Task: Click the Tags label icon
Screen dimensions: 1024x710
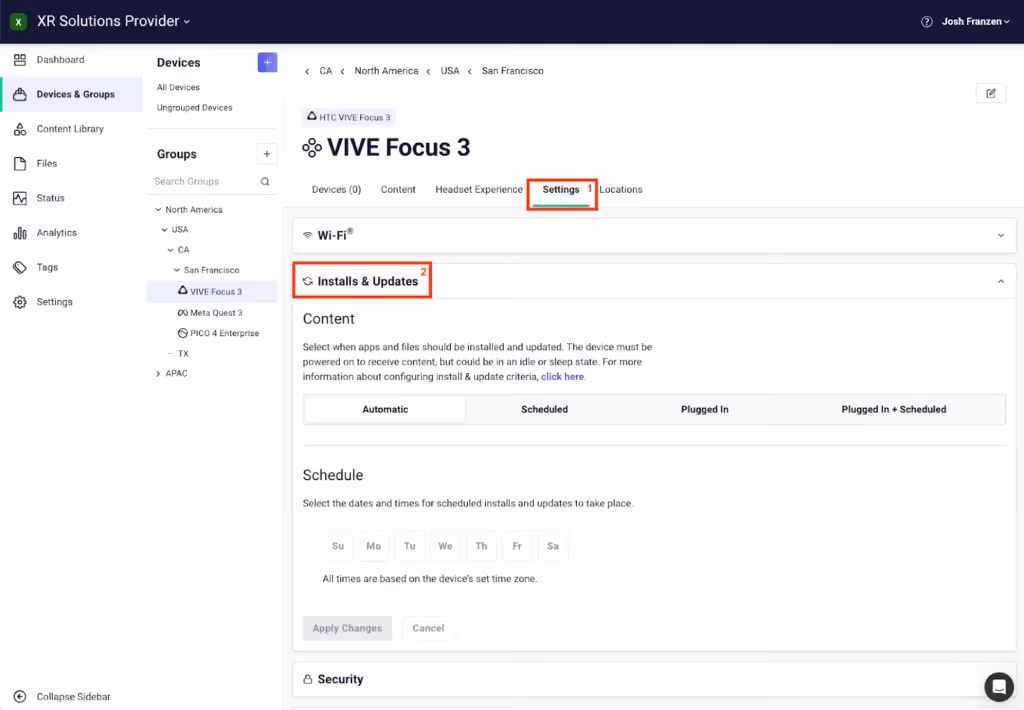Action: (x=20, y=267)
